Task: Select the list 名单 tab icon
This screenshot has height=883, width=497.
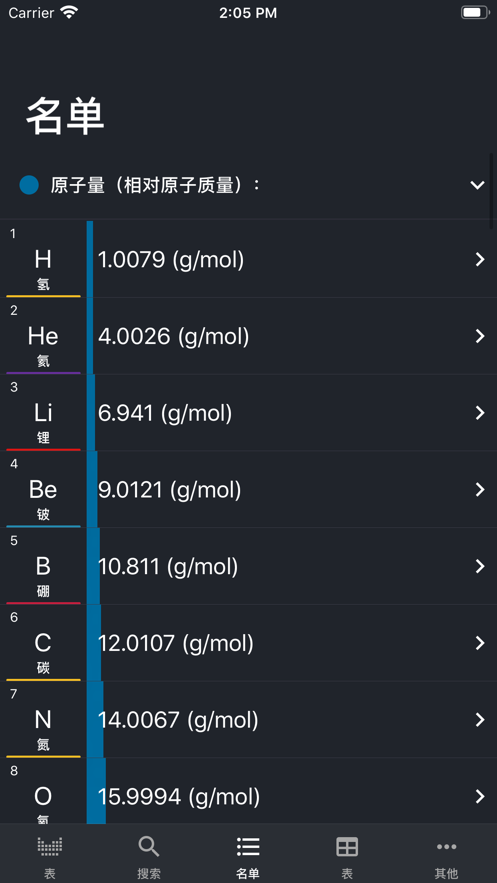Action: (x=248, y=846)
